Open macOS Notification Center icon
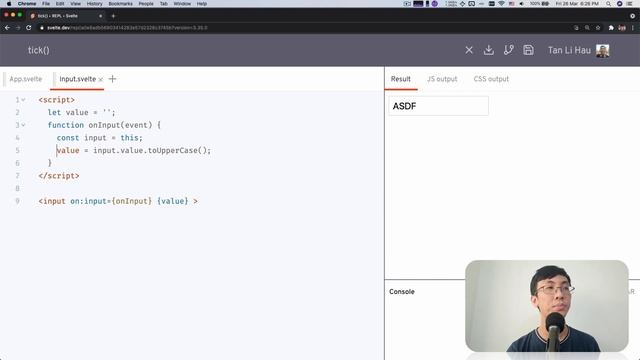This screenshot has height=360, width=640. [x=630, y=4]
